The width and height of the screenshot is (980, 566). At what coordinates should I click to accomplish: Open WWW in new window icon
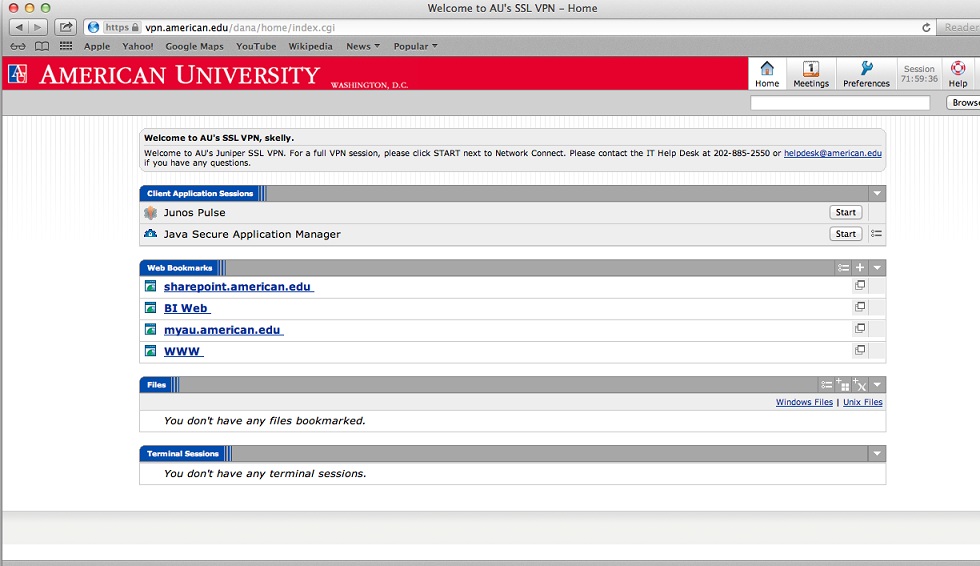pos(860,350)
